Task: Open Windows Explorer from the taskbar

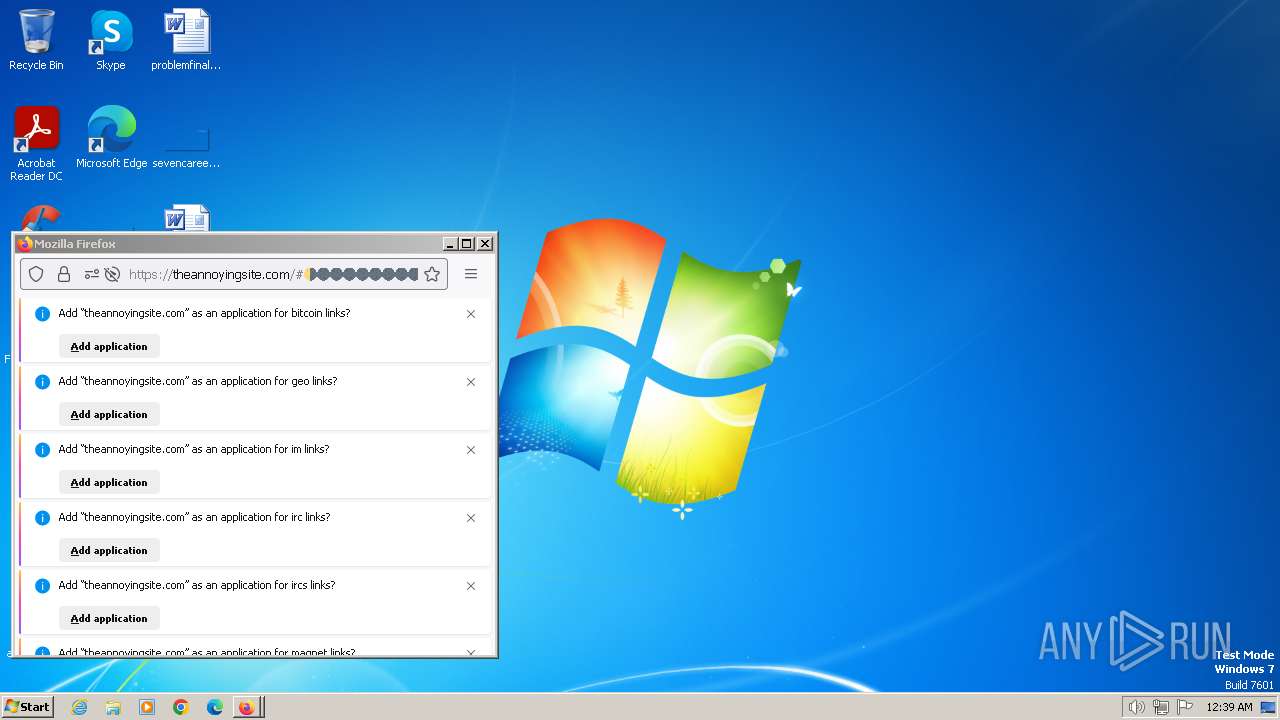Action: (x=113, y=707)
